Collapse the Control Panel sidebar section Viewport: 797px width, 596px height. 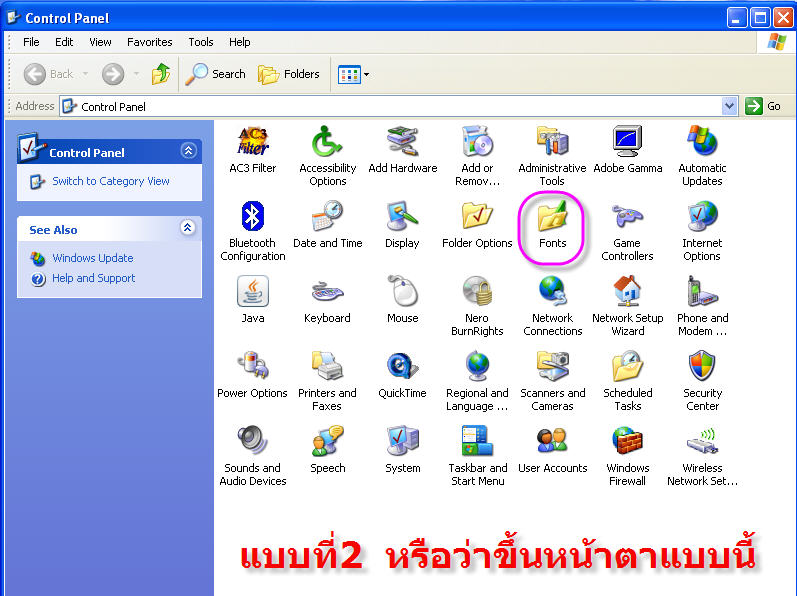pos(189,151)
